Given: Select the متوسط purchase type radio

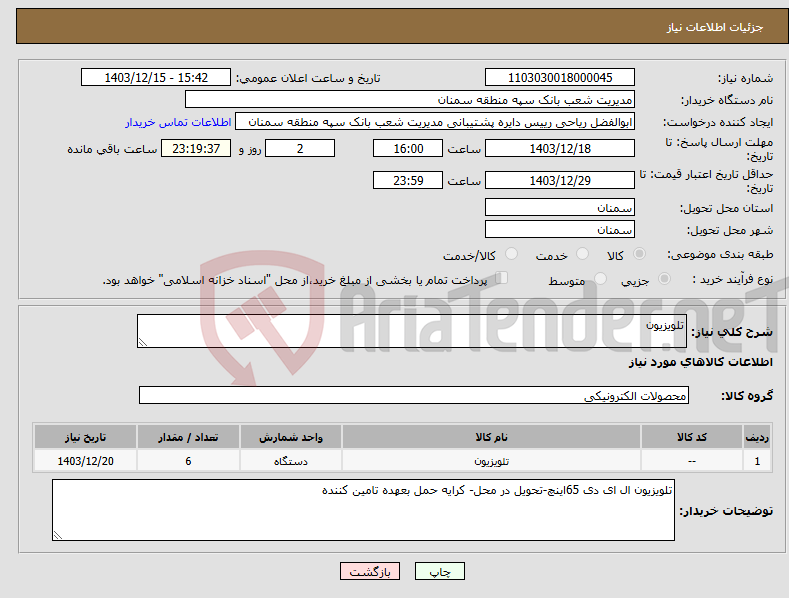Looking at the screenshot, I should tap(600, 278).
